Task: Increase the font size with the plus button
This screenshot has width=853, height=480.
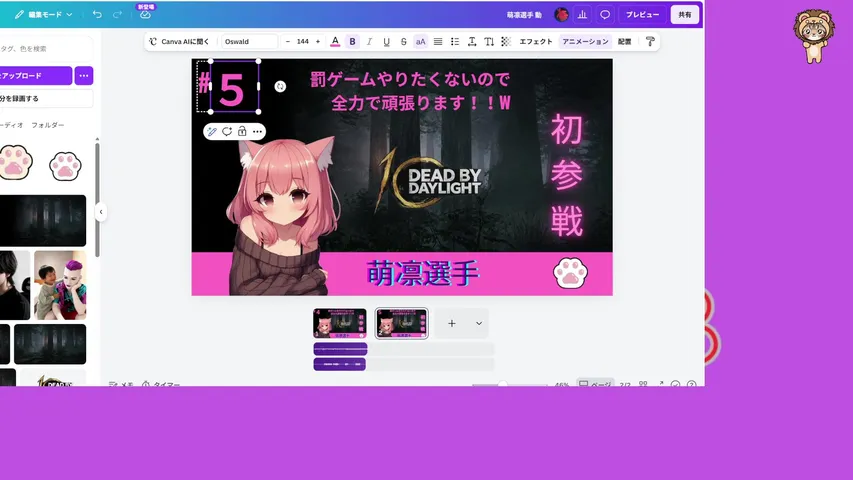Action: [318, 41]
